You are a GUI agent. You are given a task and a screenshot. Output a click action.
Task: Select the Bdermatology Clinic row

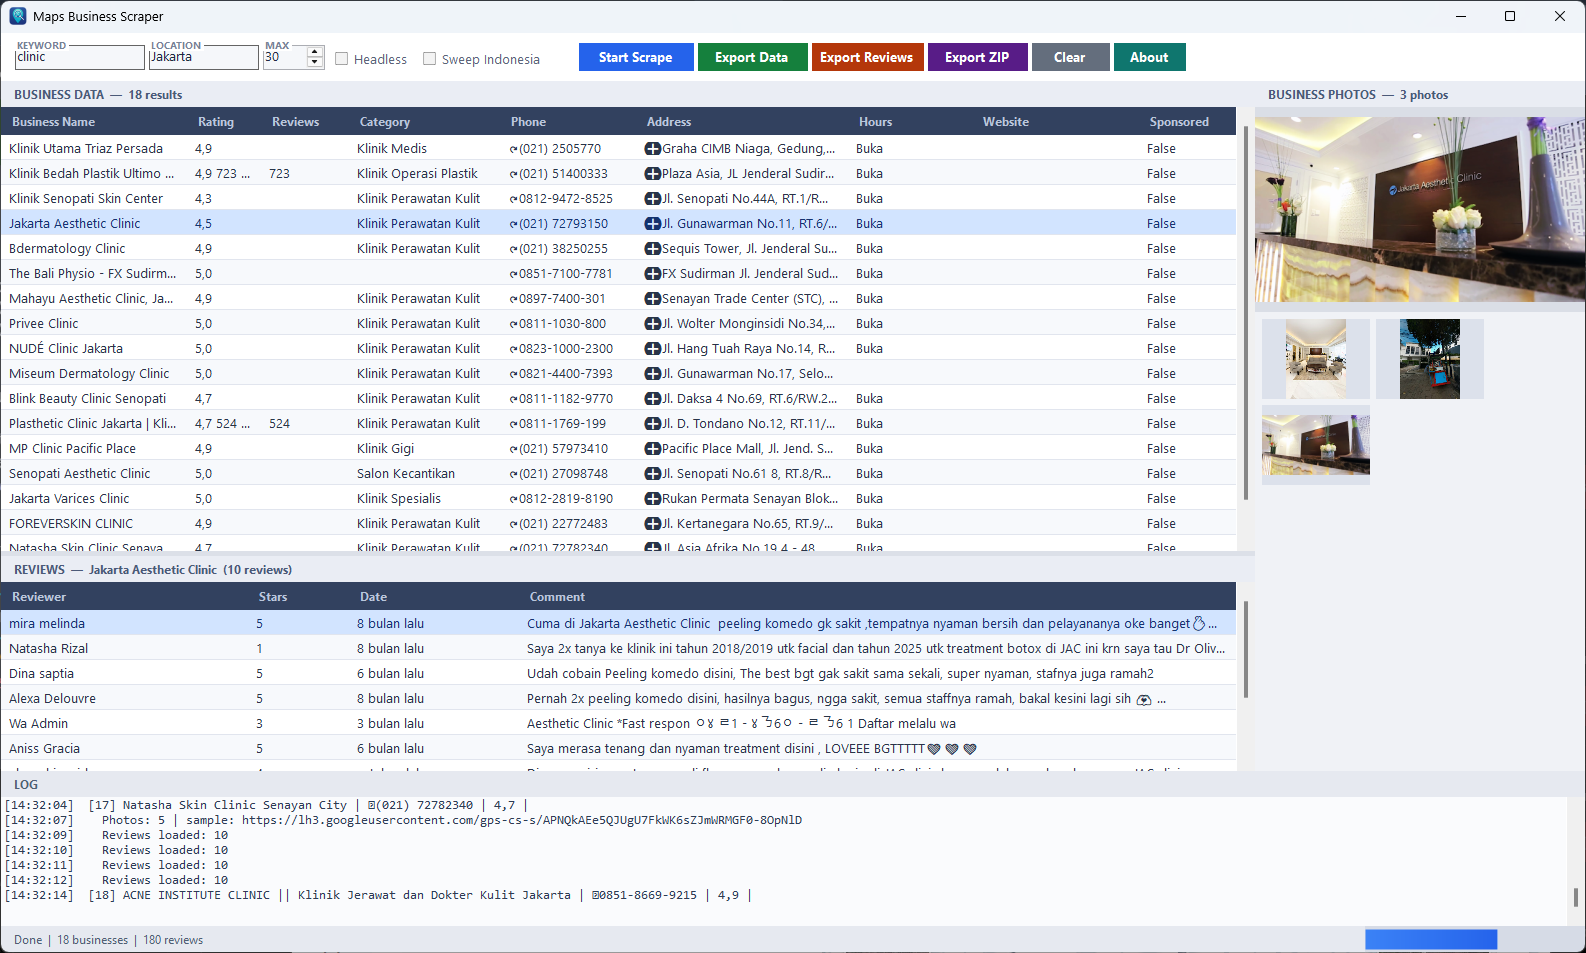(x=618, y=248)
